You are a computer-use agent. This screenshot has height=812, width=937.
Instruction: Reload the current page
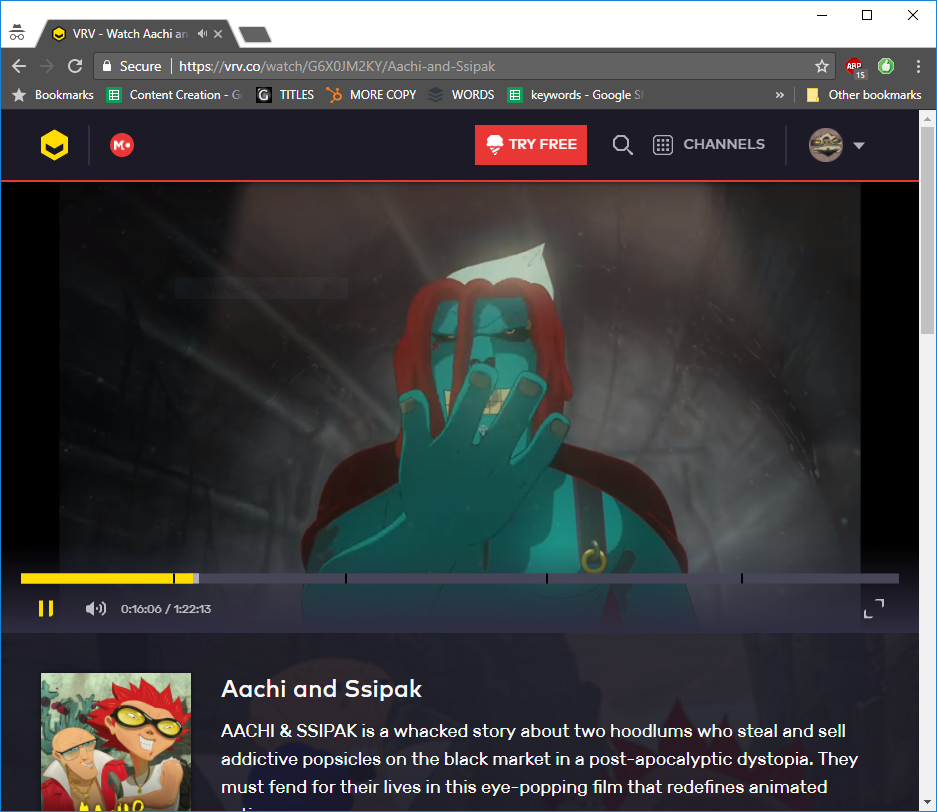tap(75, 66)
